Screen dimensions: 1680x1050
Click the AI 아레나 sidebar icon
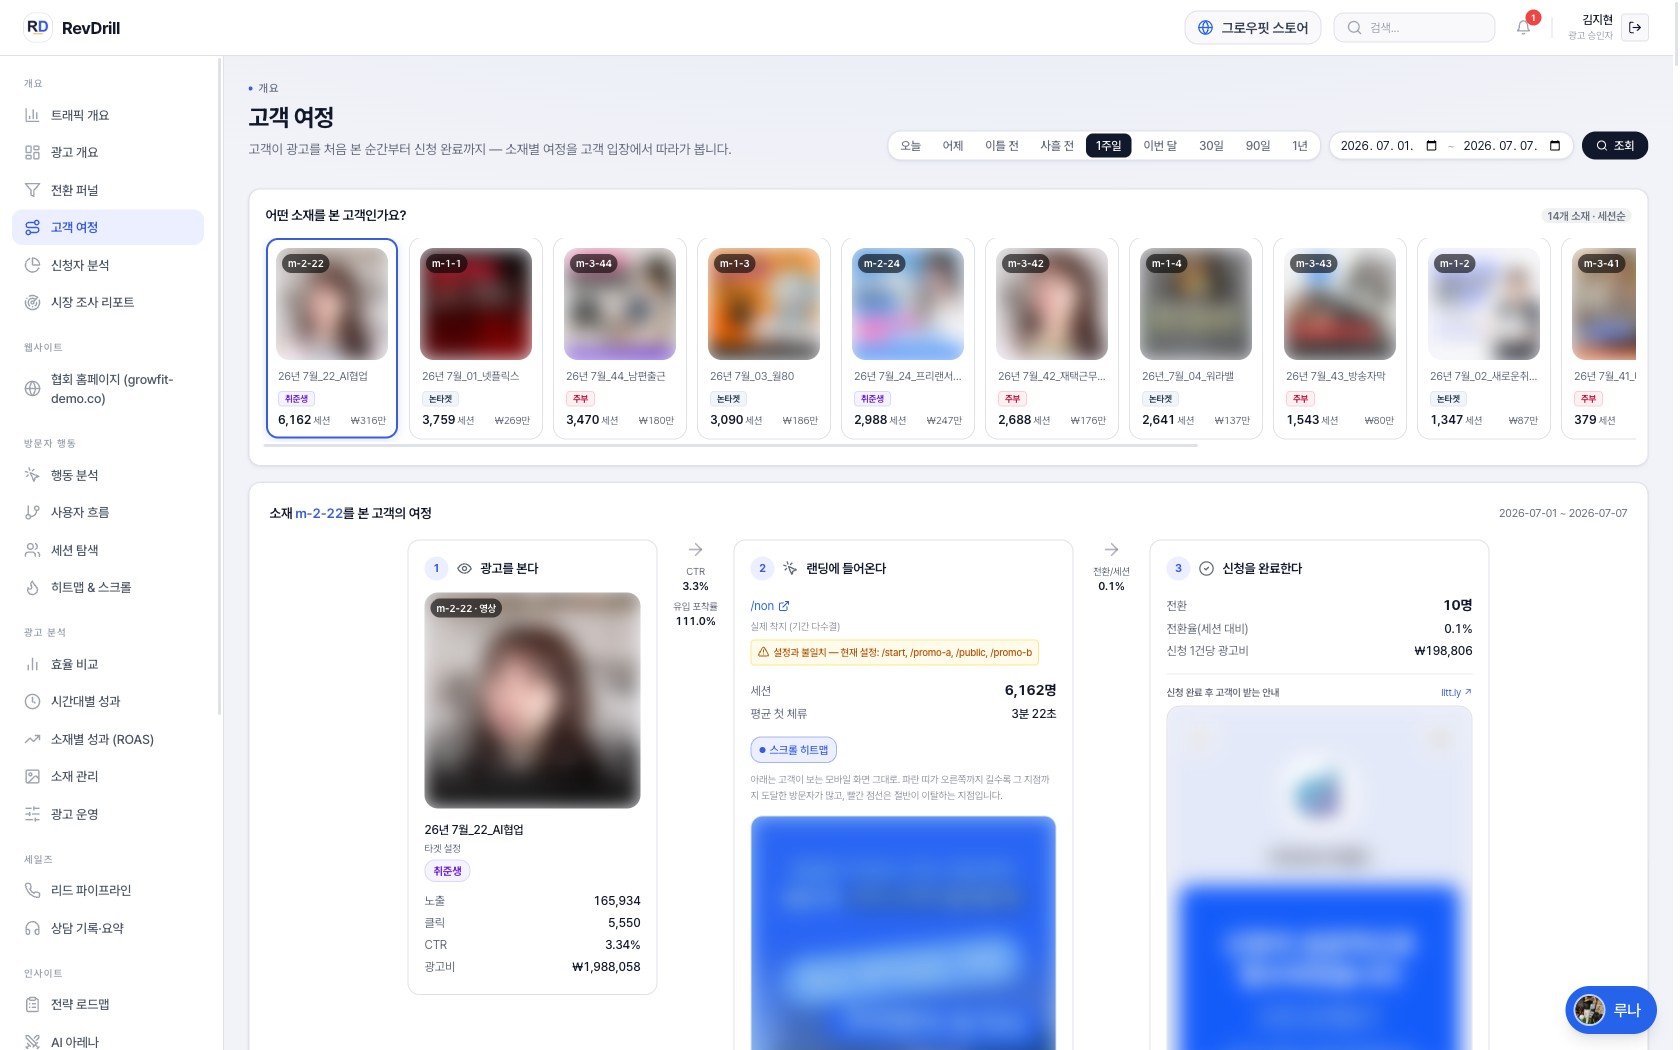click(32, 1041)
